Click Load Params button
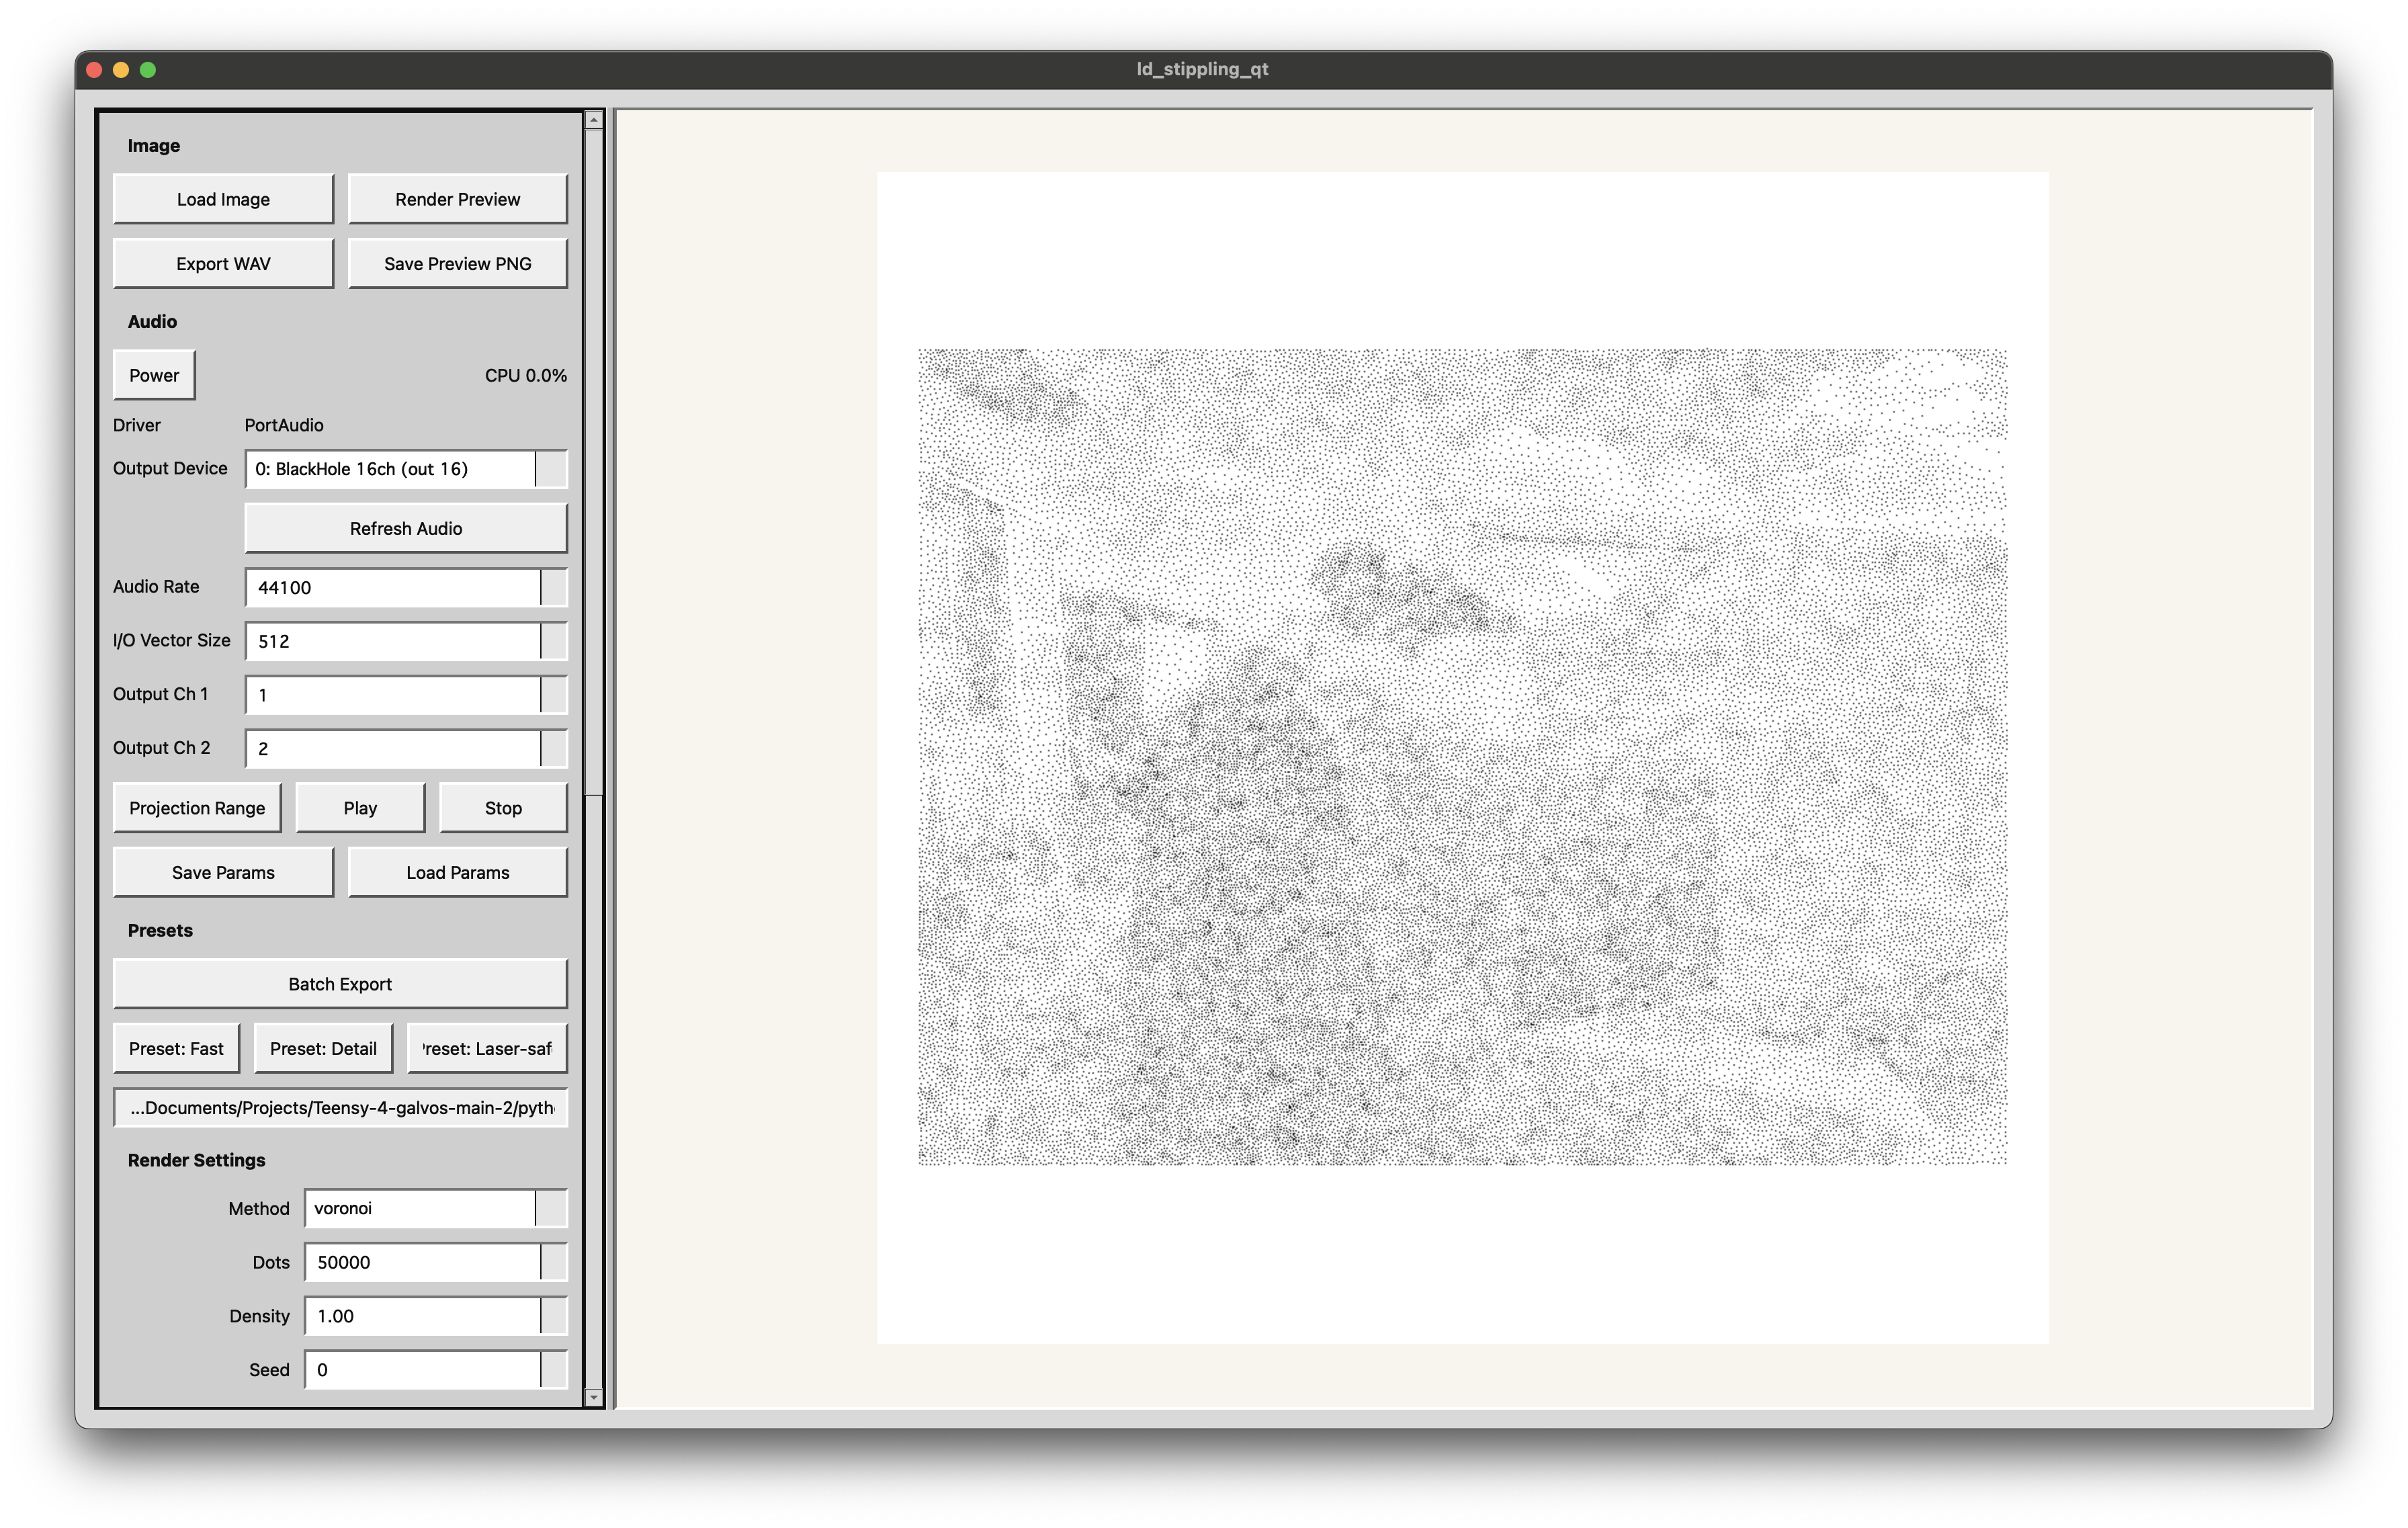The height and width of the screenshot is (1528, 2408). pyautogui.click(x=457, y=873)
